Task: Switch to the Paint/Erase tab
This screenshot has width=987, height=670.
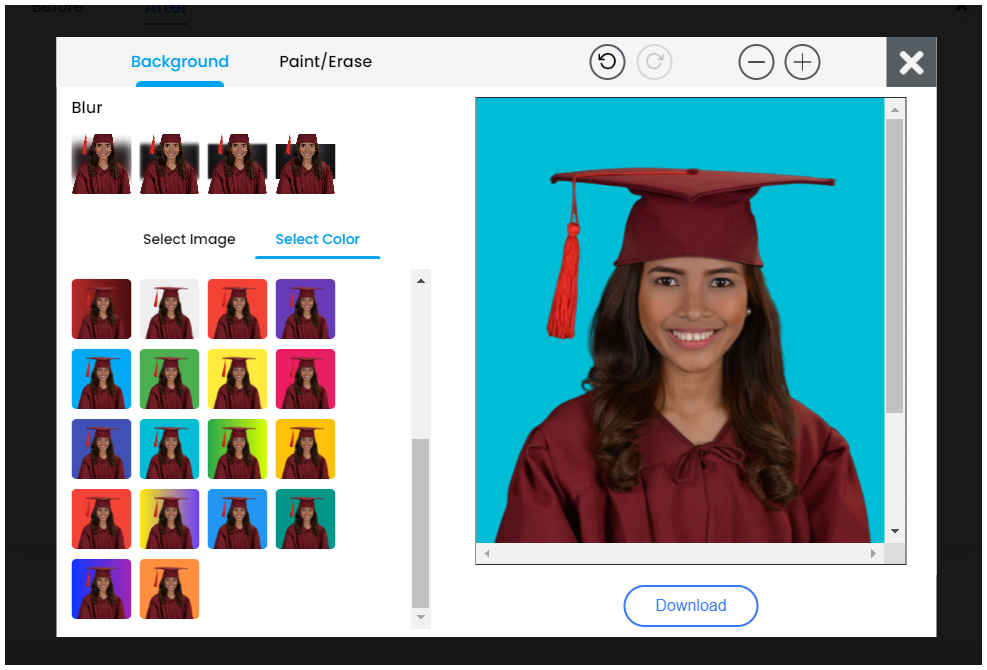Action: [325, 62]
